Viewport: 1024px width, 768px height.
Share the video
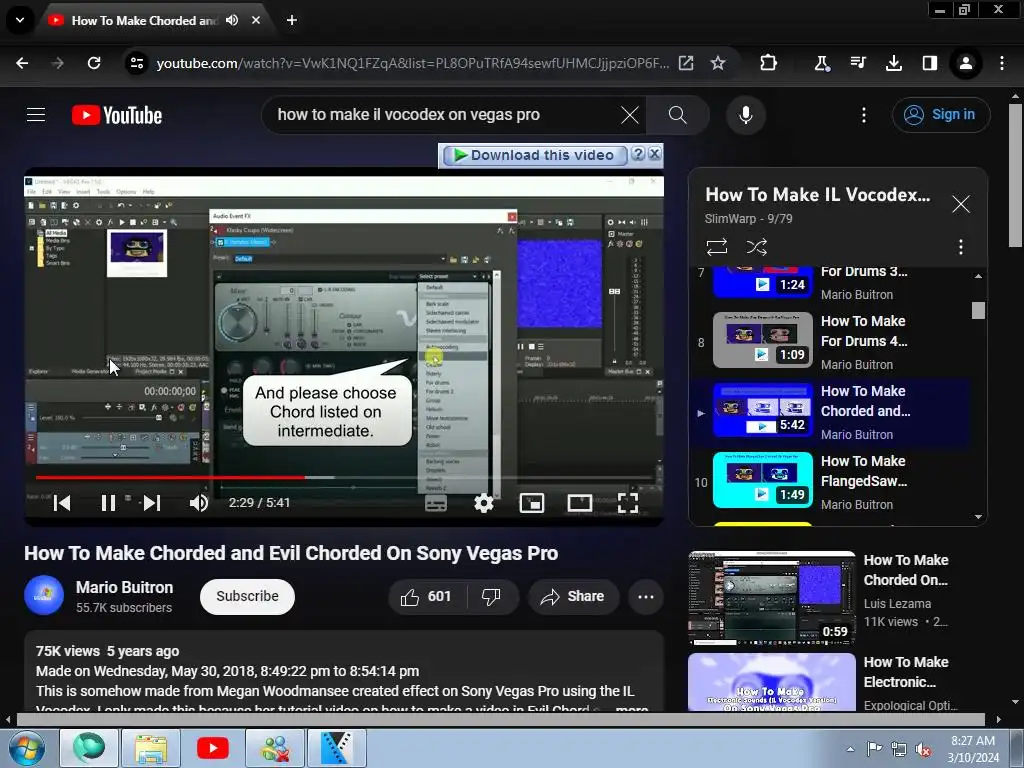point(573,596)
